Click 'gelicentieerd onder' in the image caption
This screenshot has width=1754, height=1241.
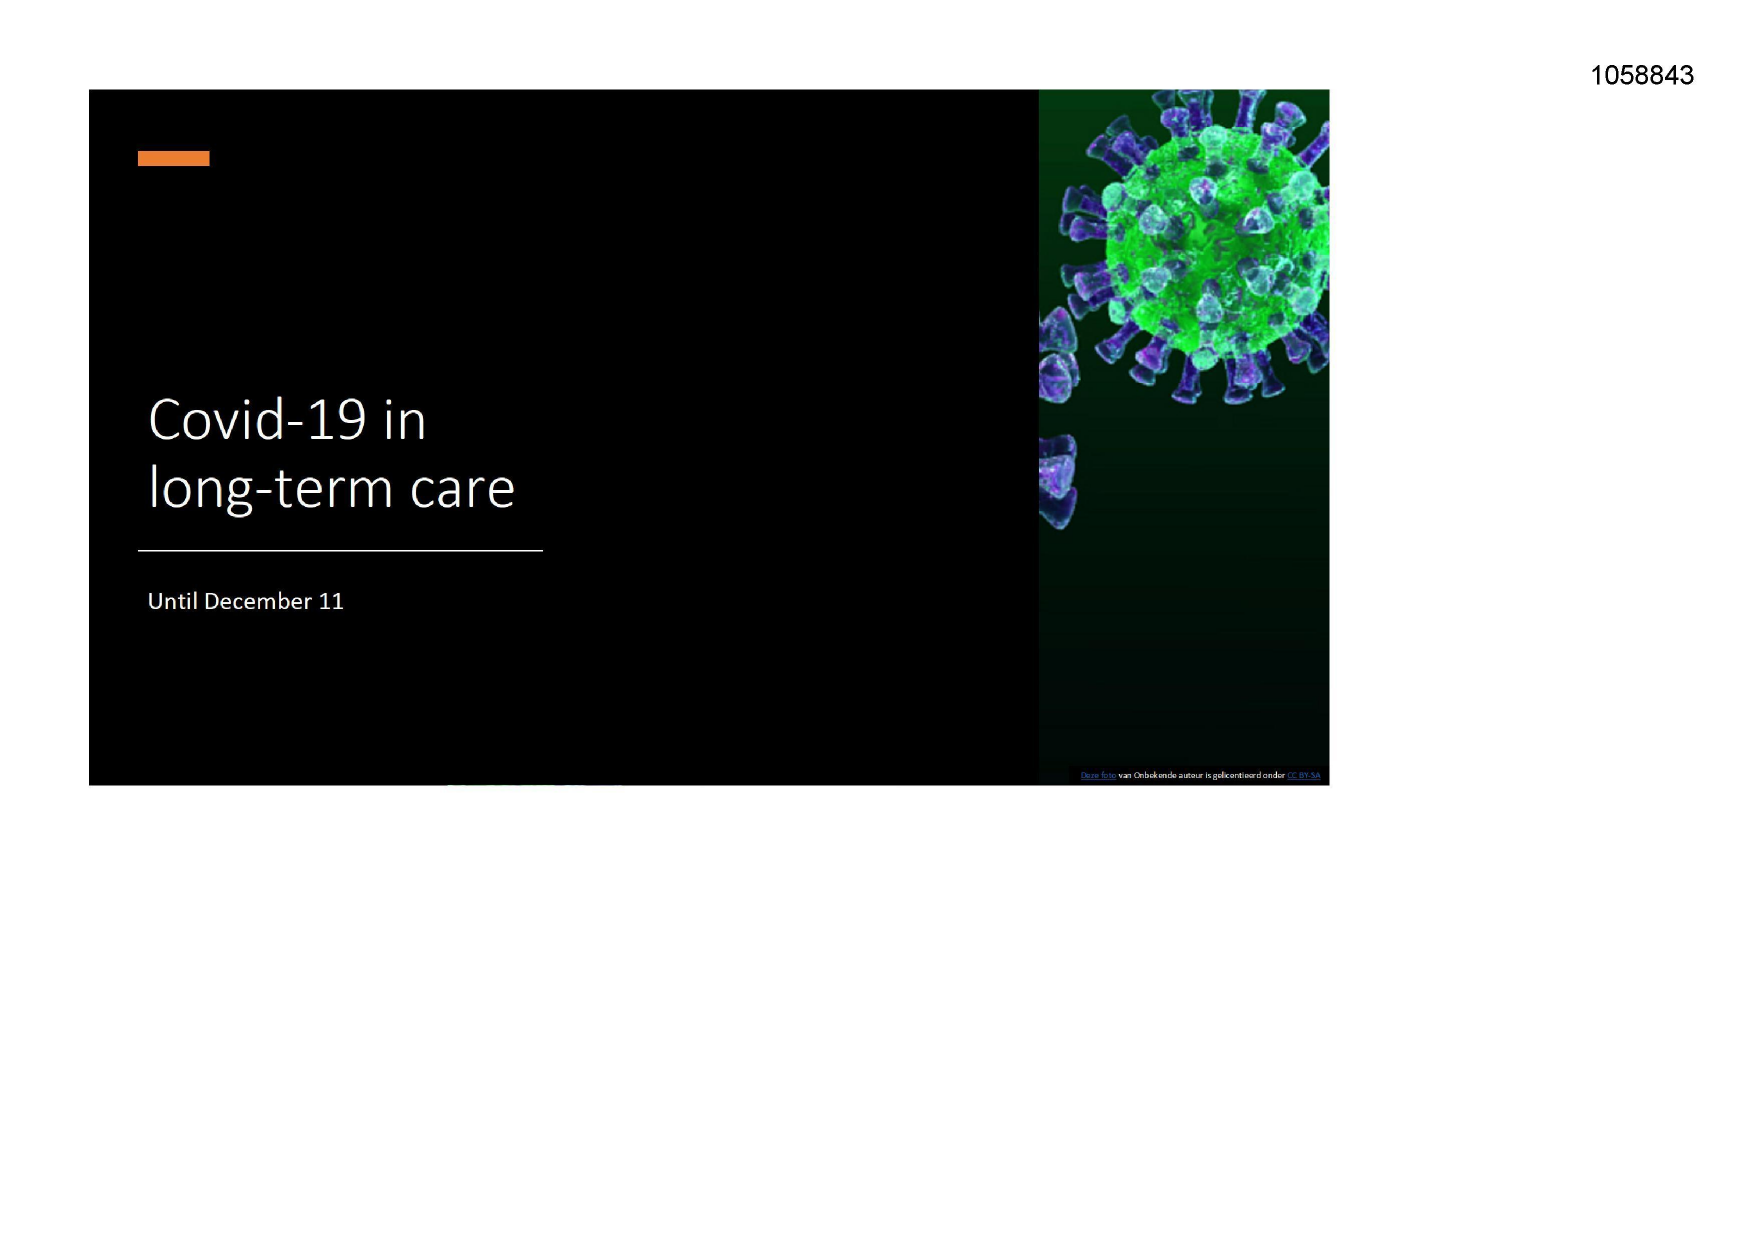point(1248,775)
